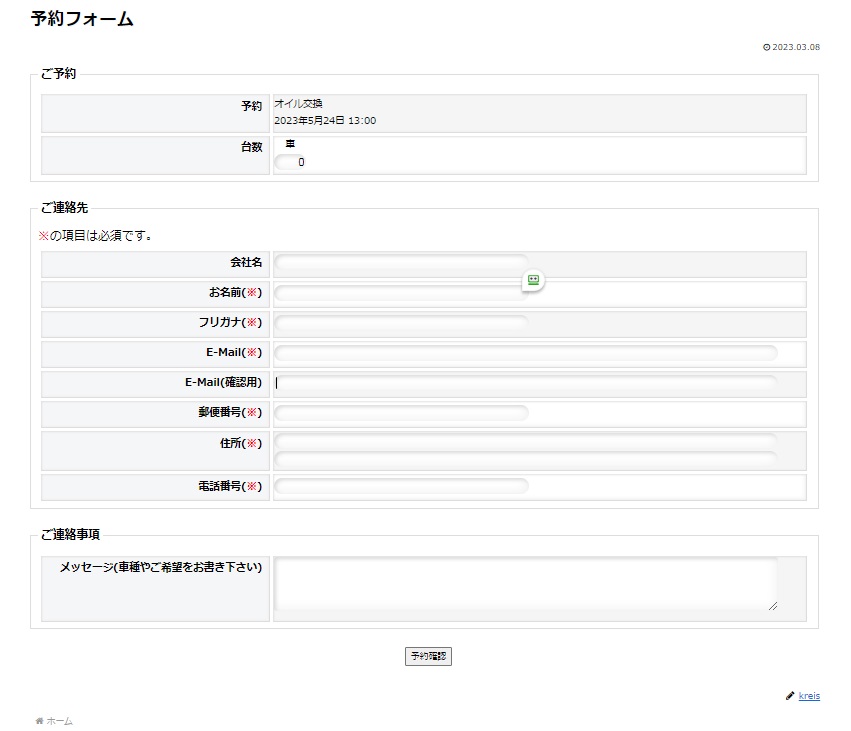Click the second 住所 address line
Screen dimensions: 851x731
tap(525, 459)
